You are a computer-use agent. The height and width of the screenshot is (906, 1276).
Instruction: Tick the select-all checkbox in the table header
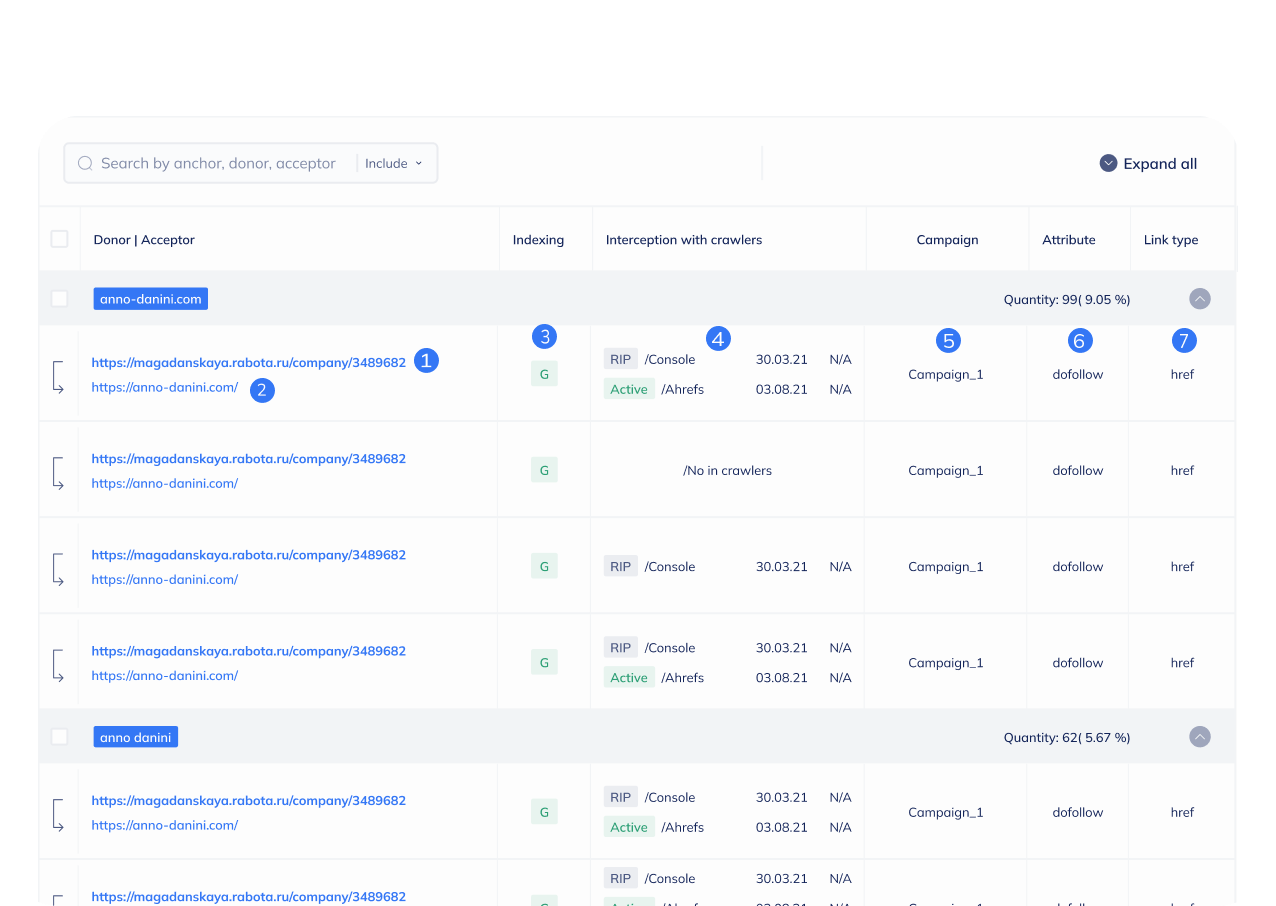[x=59, y=239]
